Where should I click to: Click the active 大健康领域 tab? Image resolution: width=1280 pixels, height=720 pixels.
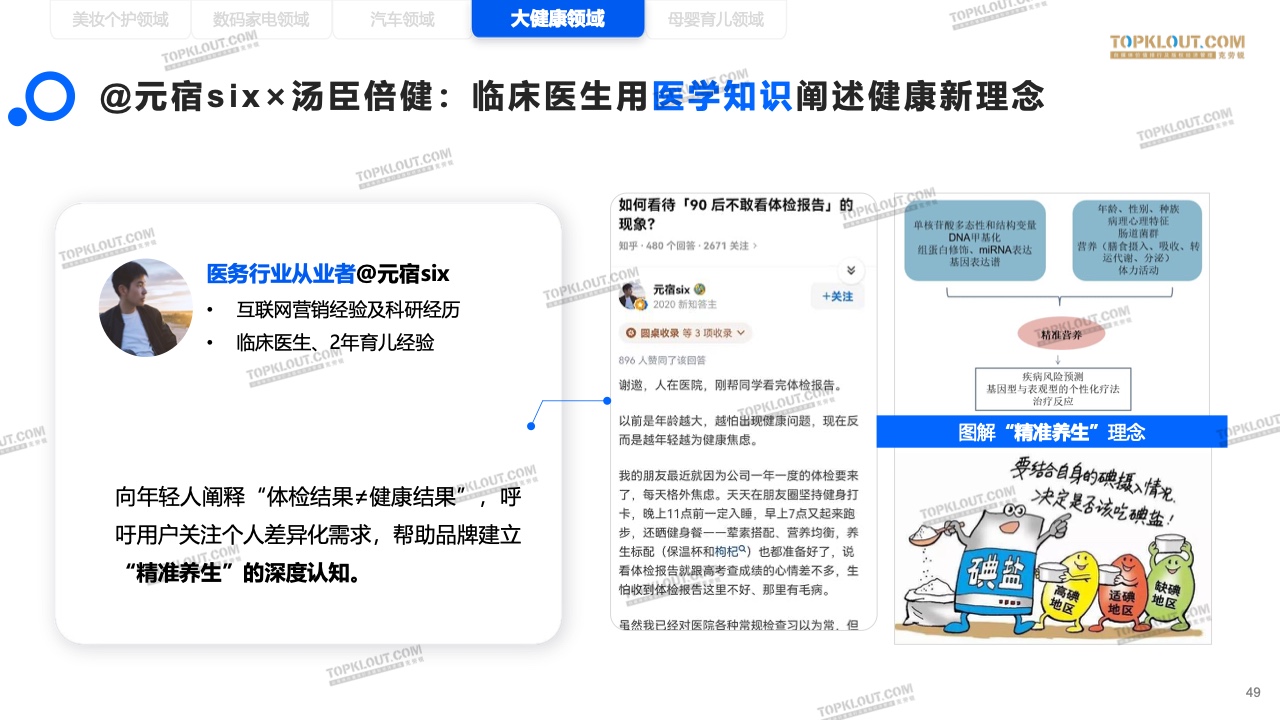[x=558, y=19]
